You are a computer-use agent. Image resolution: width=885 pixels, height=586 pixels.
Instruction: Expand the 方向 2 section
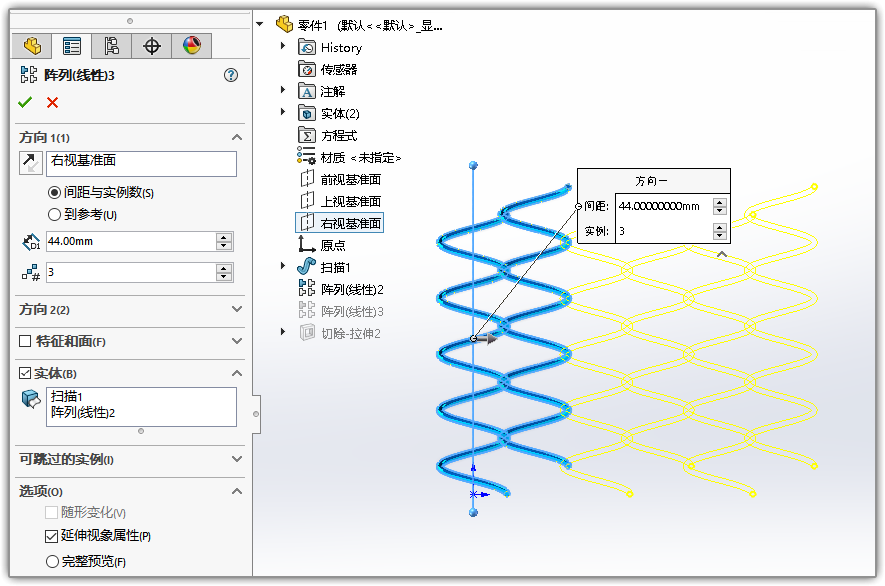(x=237, y=310)
